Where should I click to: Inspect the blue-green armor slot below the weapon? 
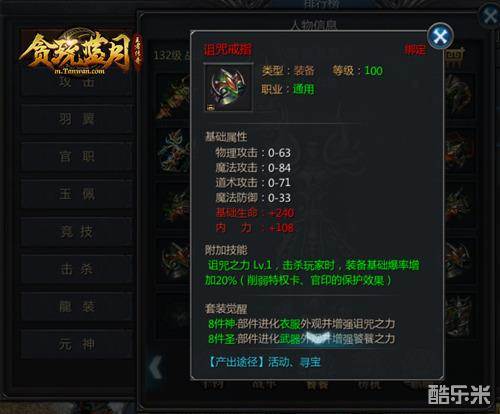tap(173, 151)
